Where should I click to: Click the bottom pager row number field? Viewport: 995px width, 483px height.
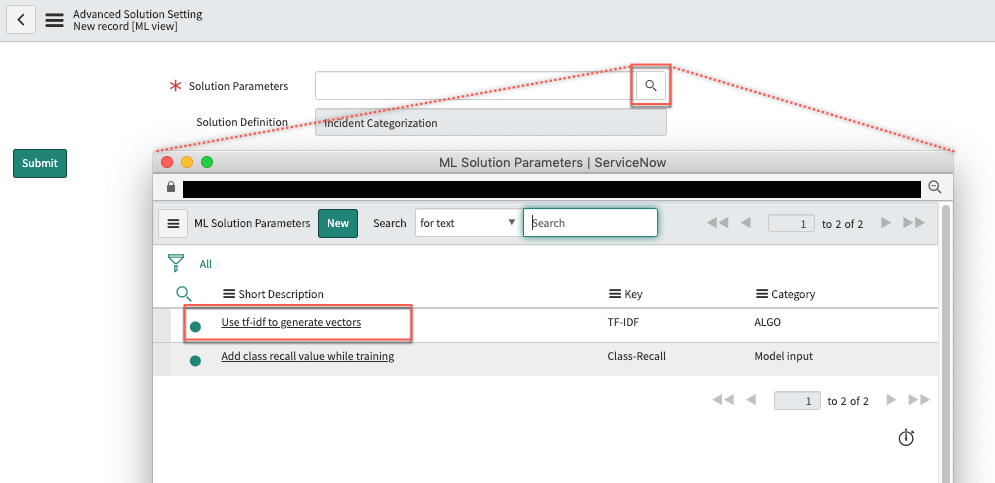(797, 400)
